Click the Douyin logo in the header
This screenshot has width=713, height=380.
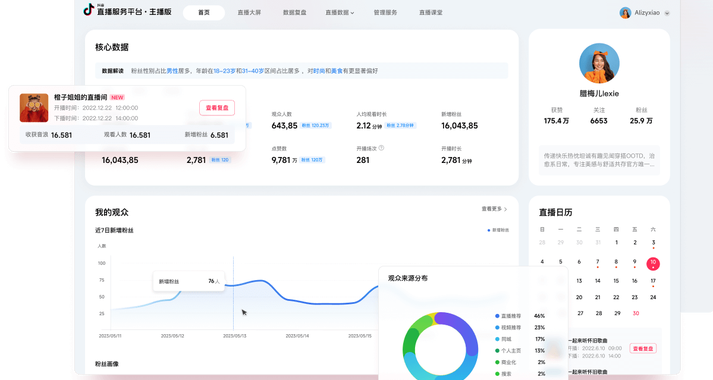tap(89, 10)
